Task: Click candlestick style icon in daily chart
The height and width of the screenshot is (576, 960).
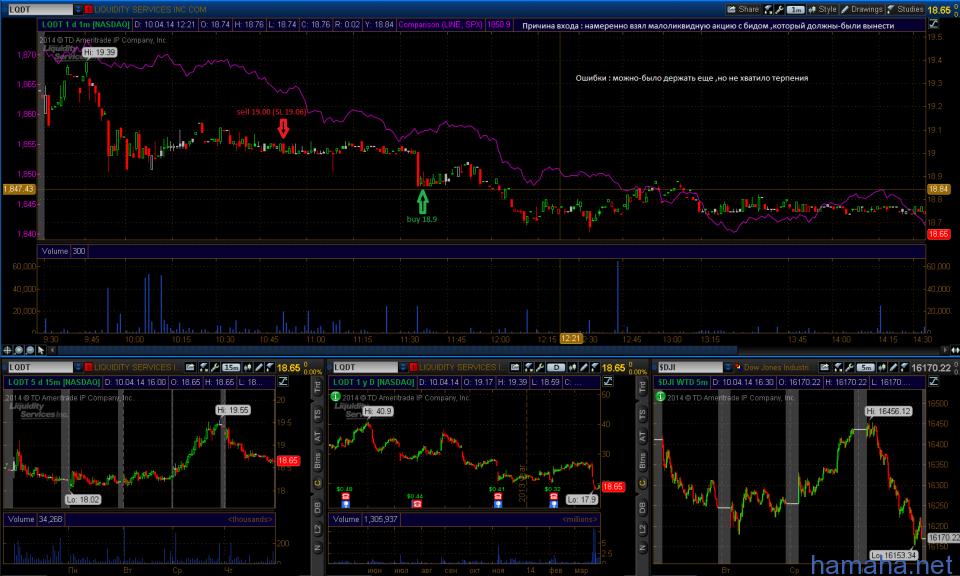Action: [x=572, y=367]
